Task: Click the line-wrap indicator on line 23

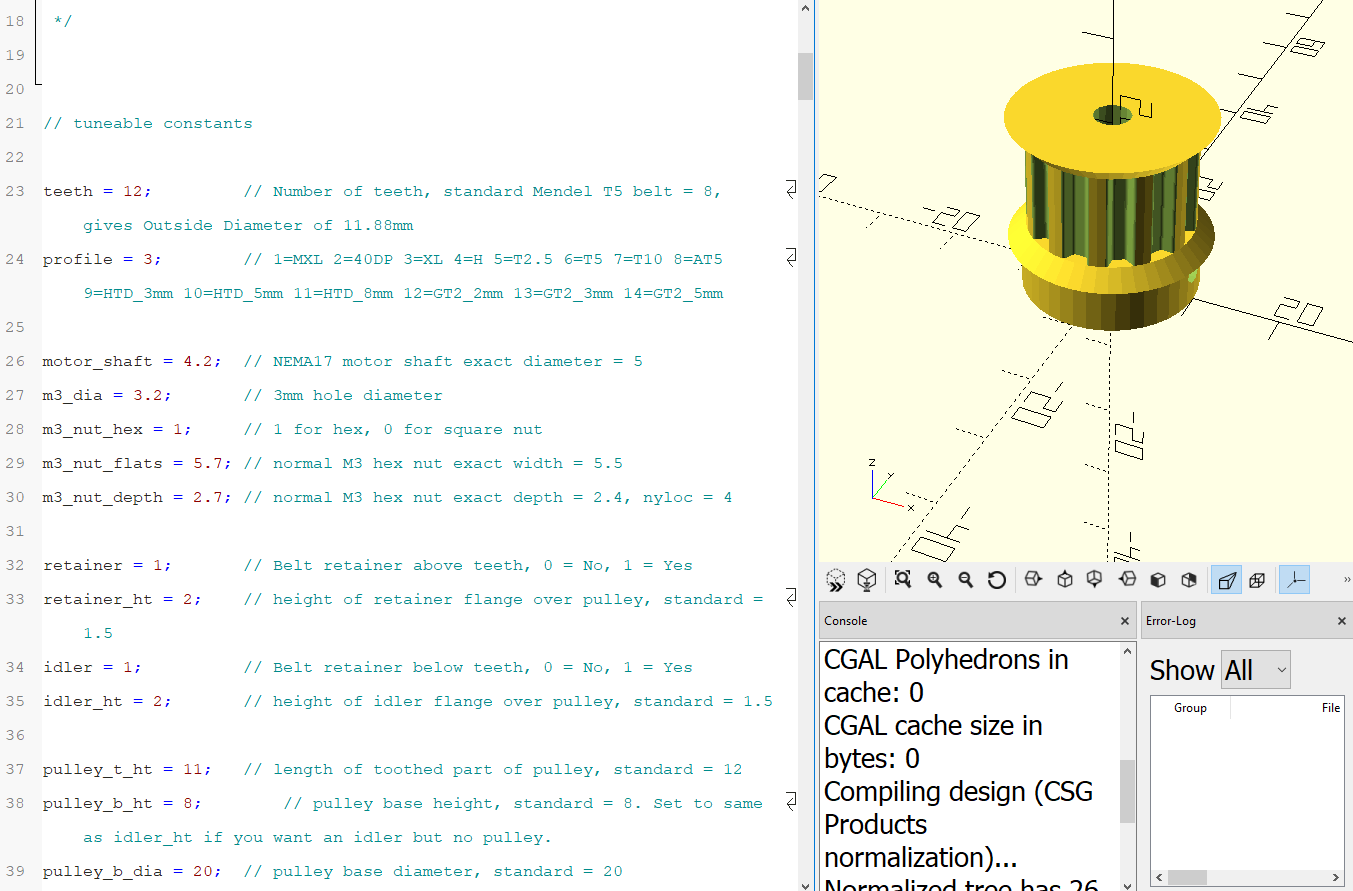Action: click(x=790, y=189)
